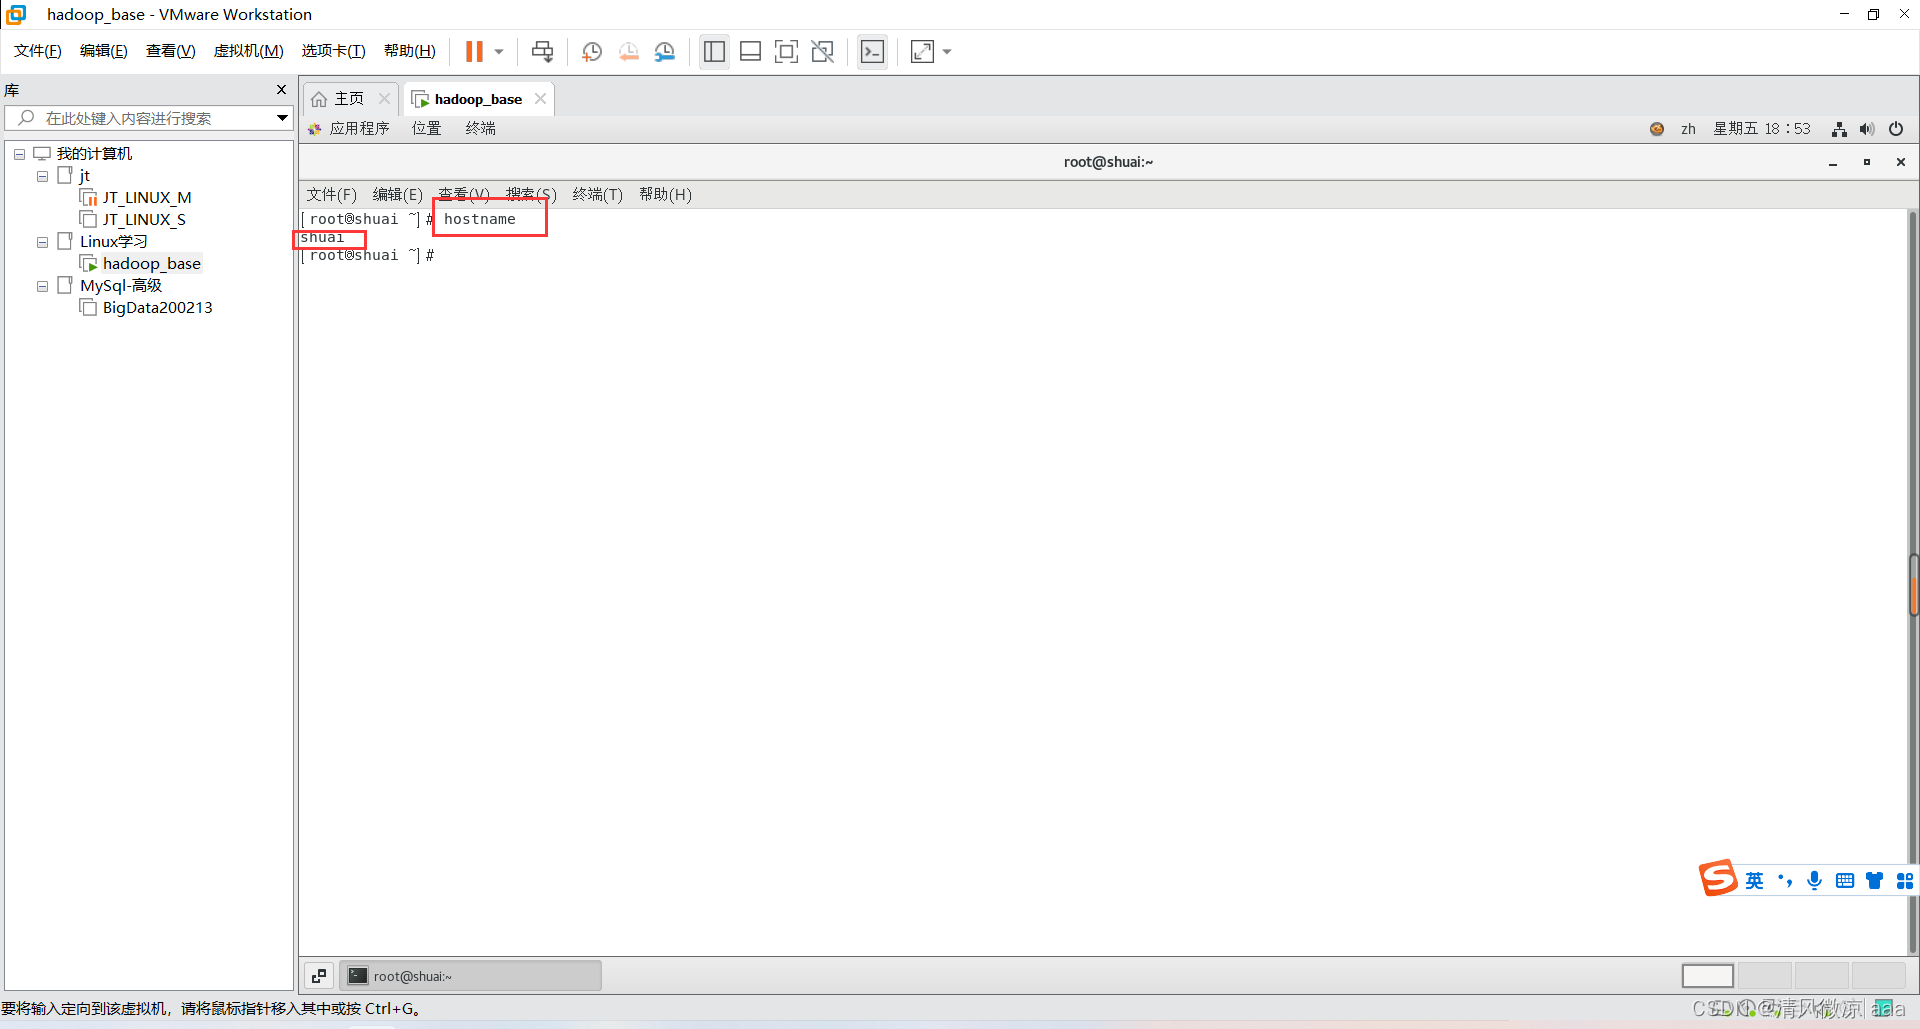The height and width of the screenshot is (1029, 1920).
Task: Open the Sogou toolbox grid icon
Action: 1905,881
